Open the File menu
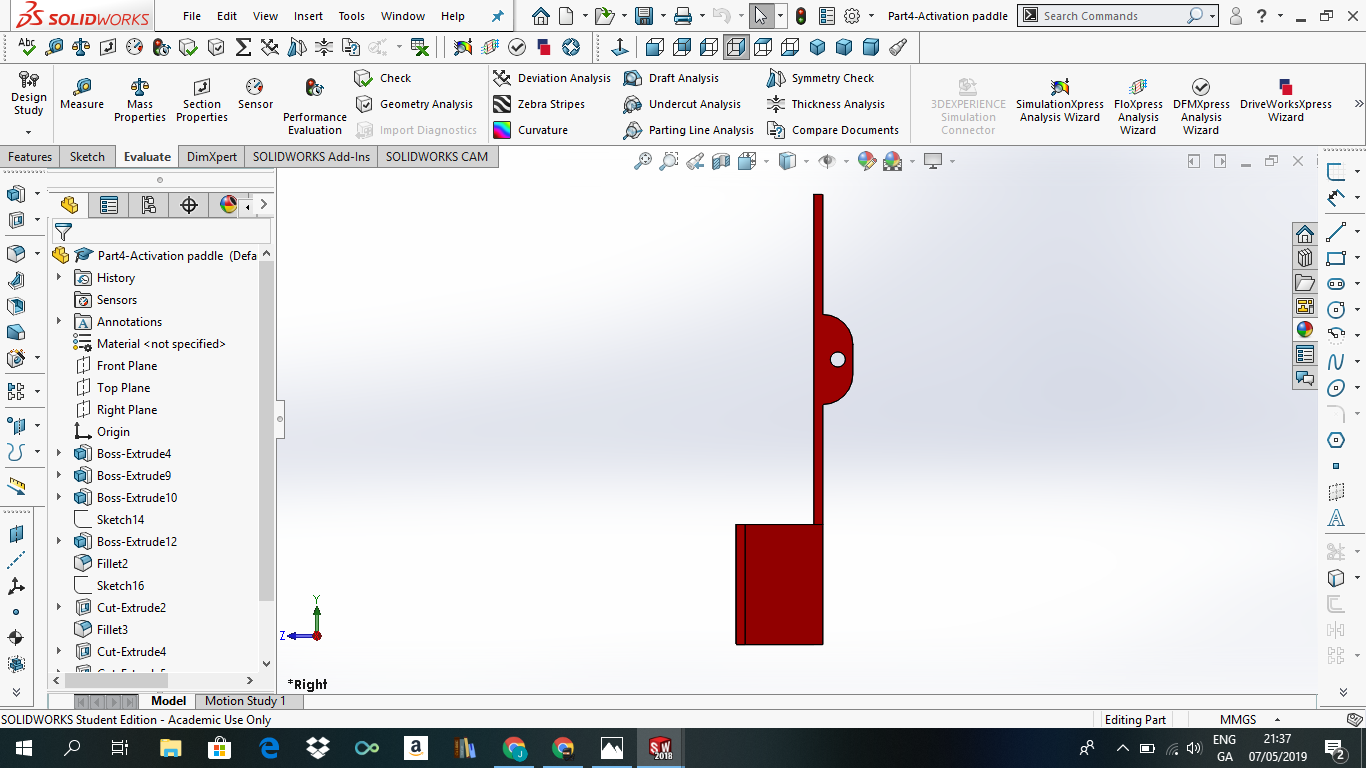Viewport: 1366px width, 768px height. point(192,16)
